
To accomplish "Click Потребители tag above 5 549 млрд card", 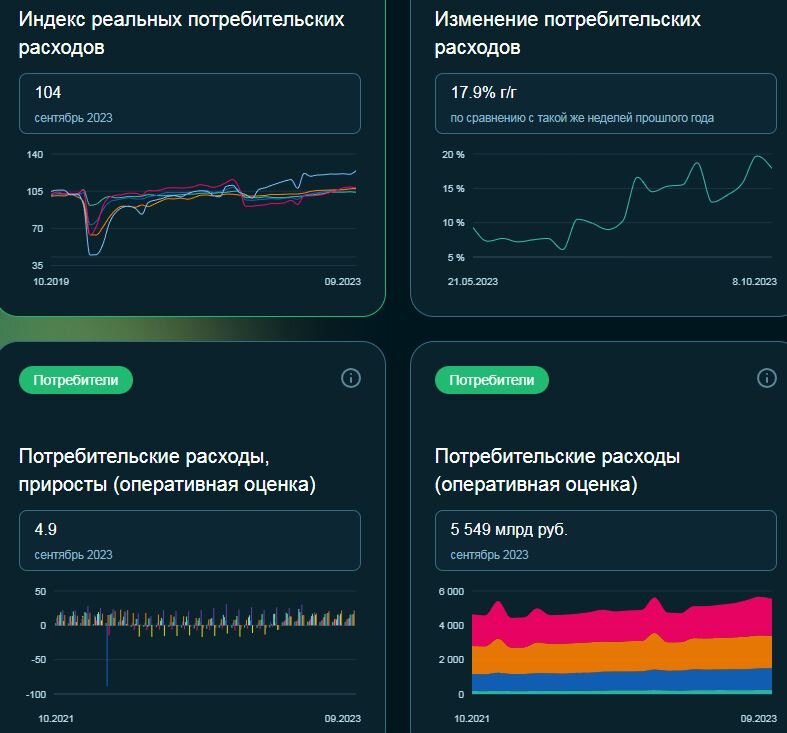I will tap(492, 380).
